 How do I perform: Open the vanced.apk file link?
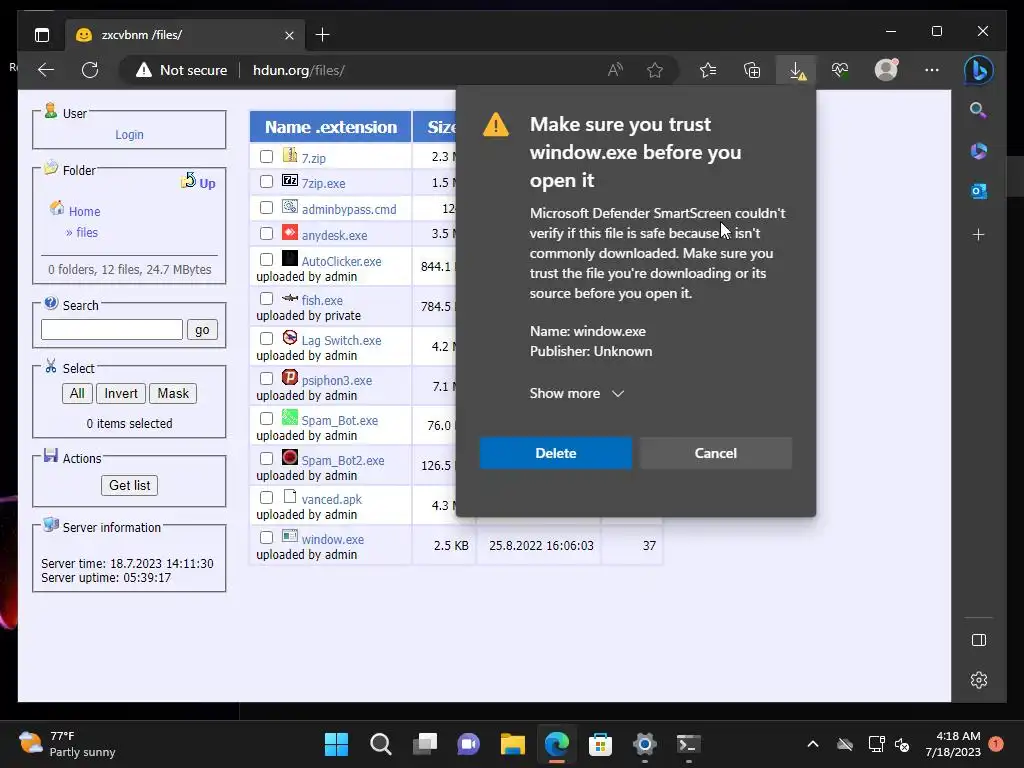(x=331, y=500)
